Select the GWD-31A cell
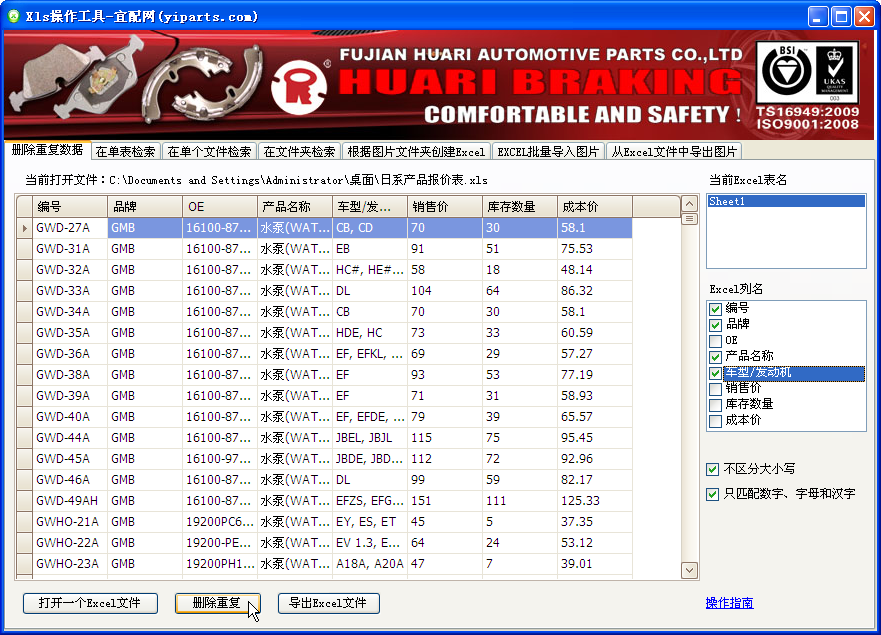The width and height of the screenshot is (881, 635). click(x=70, y=249)
